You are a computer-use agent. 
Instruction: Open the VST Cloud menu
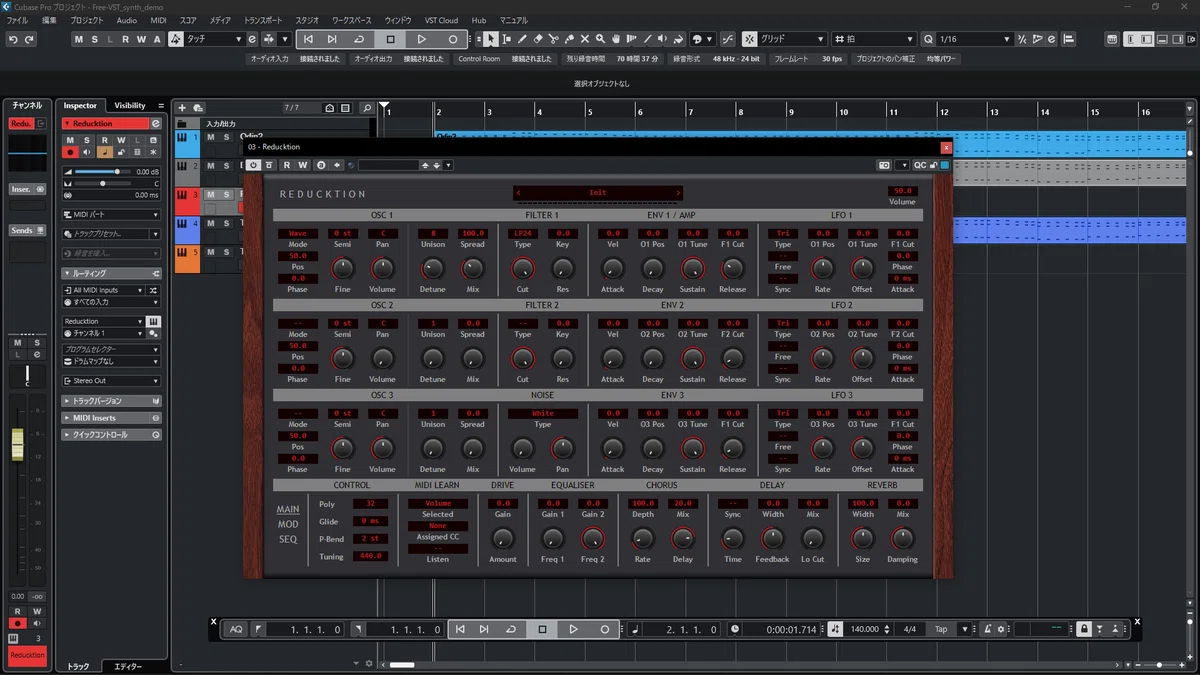(441, 20)
